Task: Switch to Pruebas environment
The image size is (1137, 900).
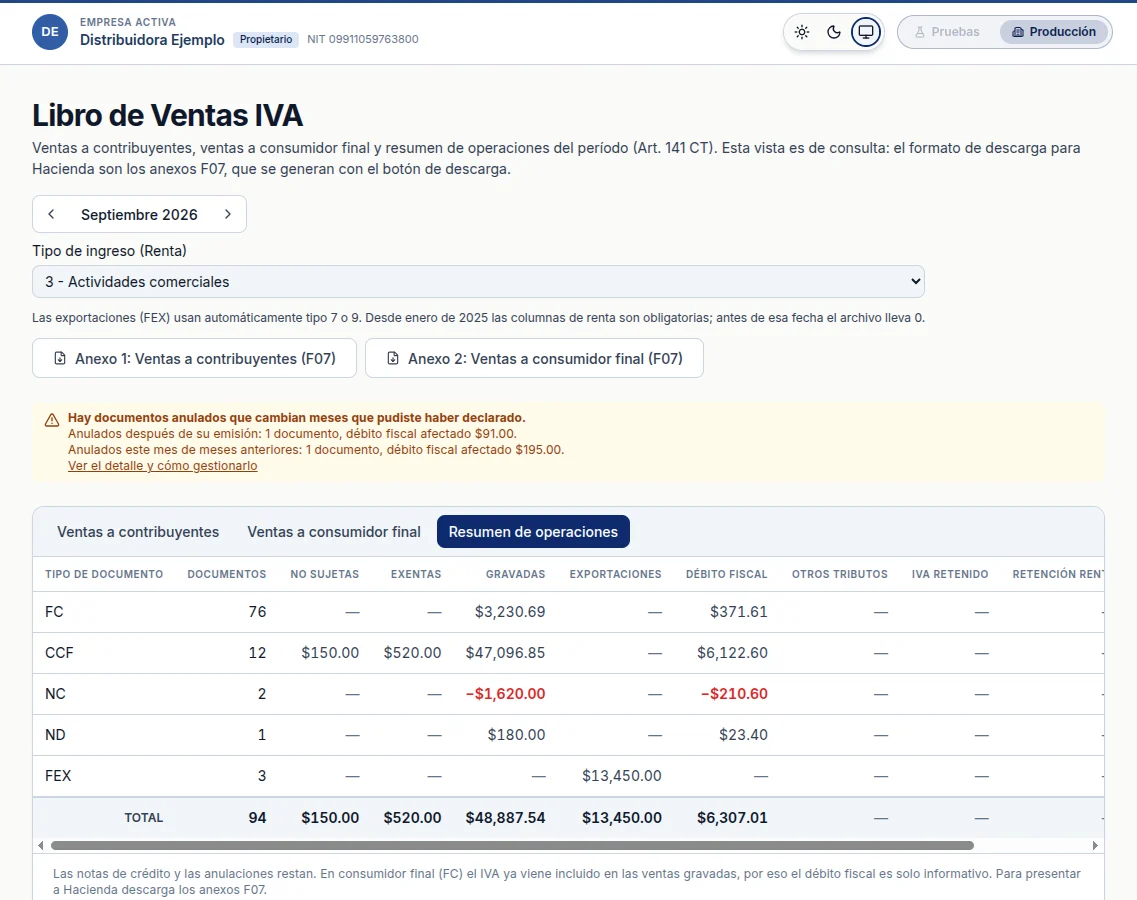Action: coord(947,32)
